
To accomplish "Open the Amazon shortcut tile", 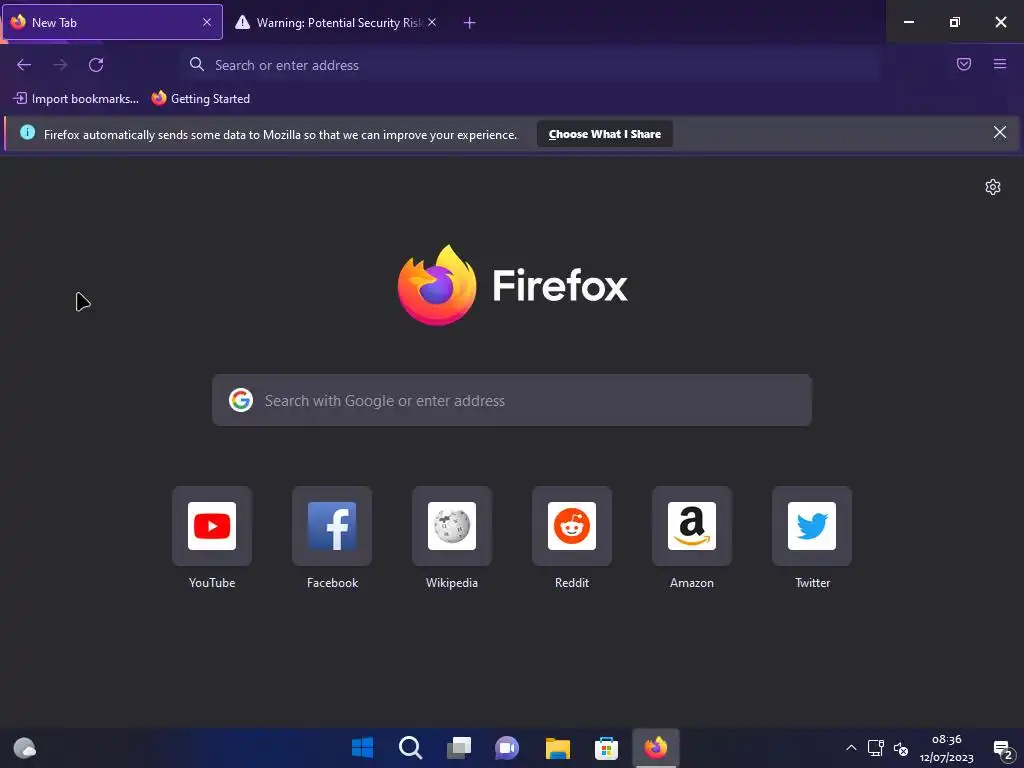I will (x=692, y=526).
